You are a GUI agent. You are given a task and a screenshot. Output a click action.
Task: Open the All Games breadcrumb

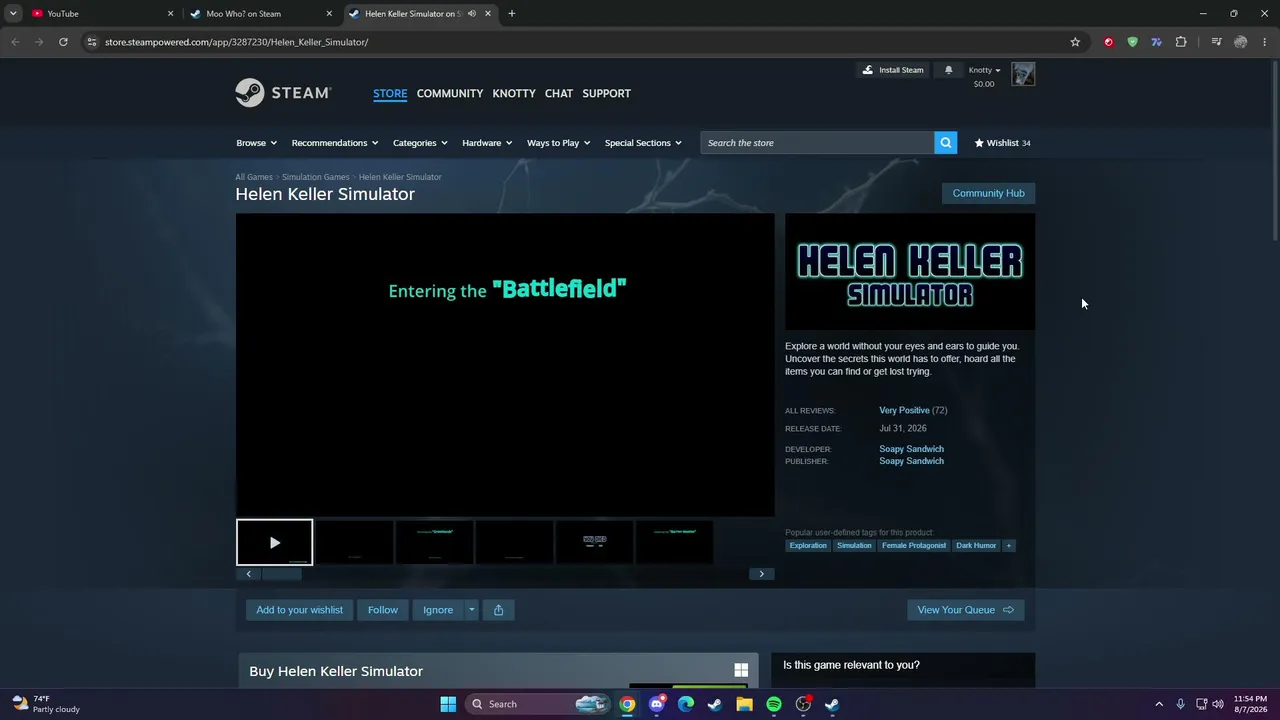click(x=254, y=177)
